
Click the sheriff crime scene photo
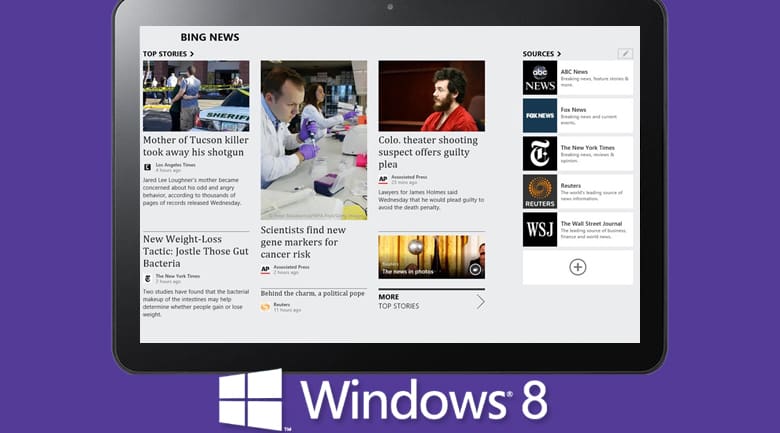(196, 96)
